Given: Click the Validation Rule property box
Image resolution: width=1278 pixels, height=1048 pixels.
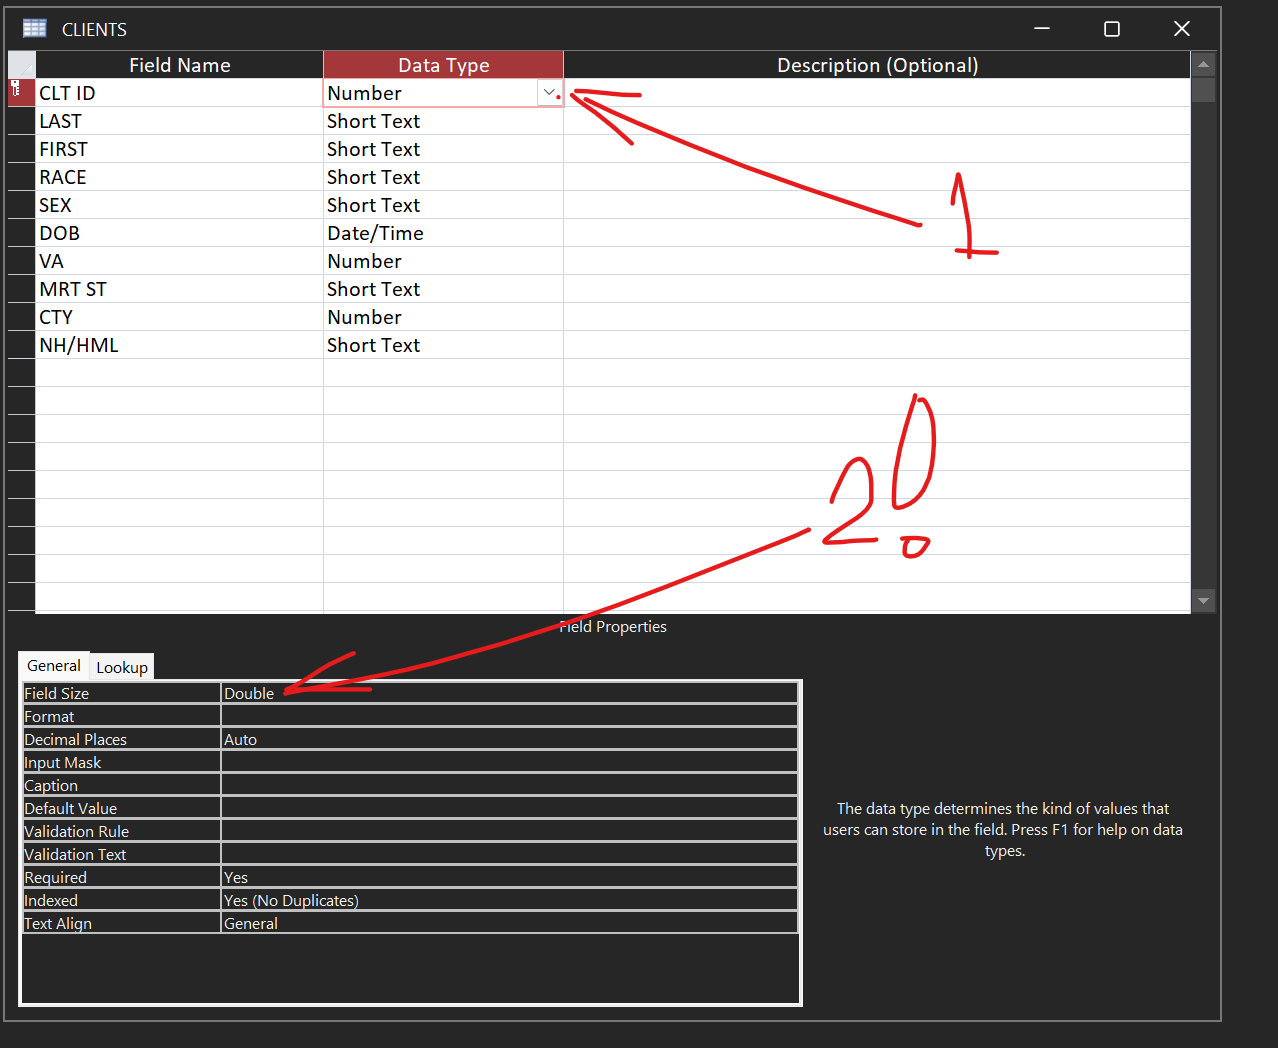Looking at the screenshot, I should tap(509, 831).
